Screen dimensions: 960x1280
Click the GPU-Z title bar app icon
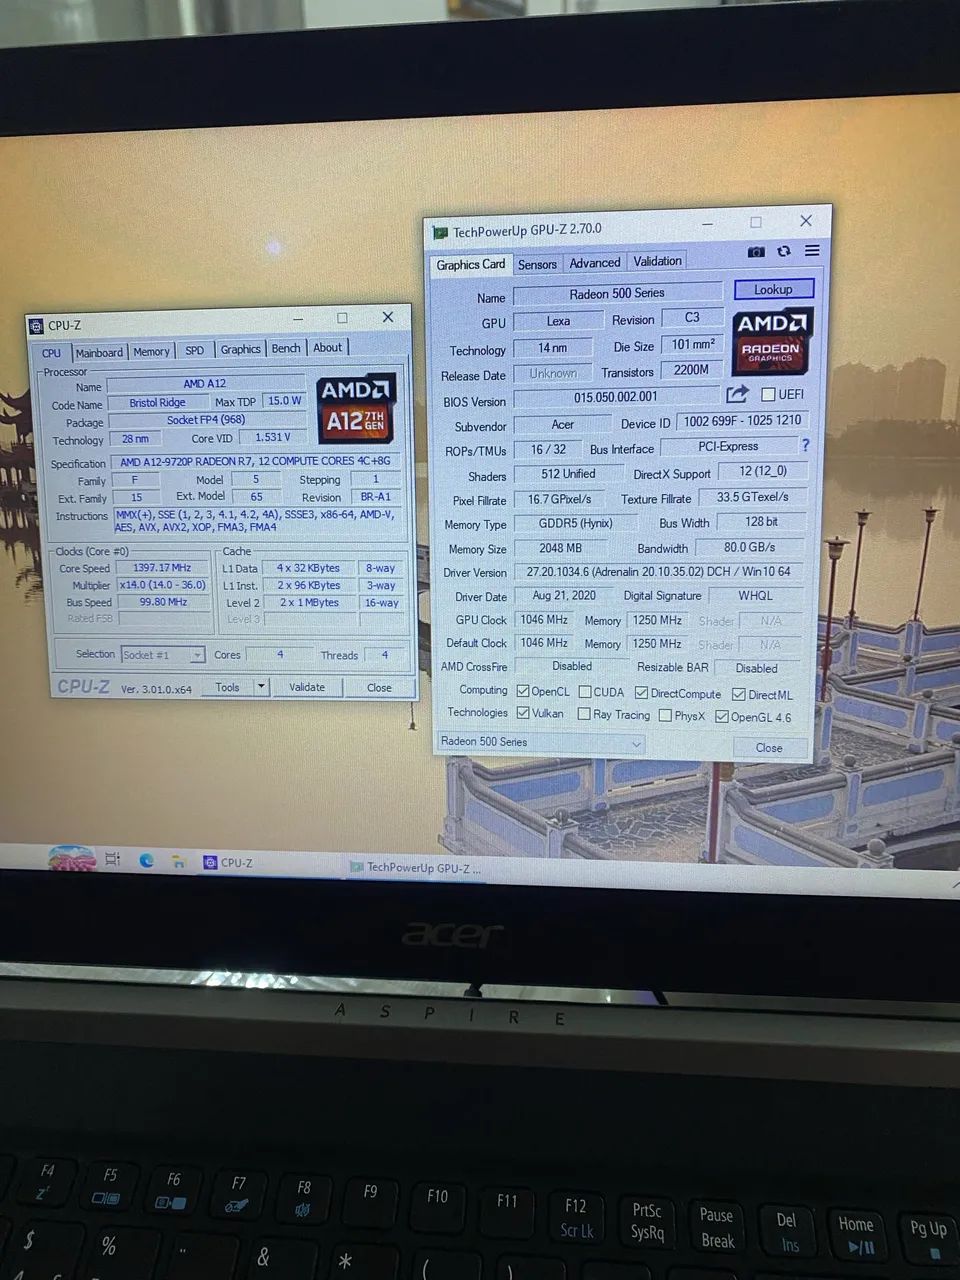point(439,232)
